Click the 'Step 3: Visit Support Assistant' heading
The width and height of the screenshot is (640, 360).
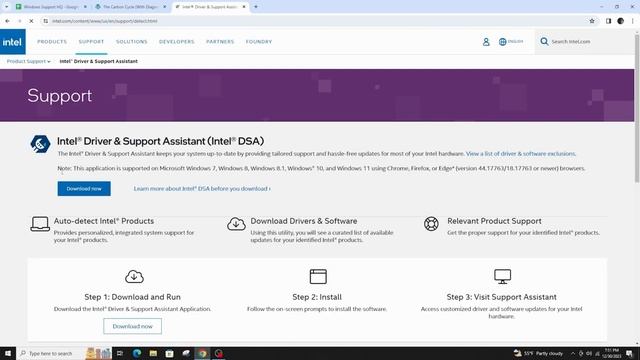pyautogui.click(x=502, y=297)
